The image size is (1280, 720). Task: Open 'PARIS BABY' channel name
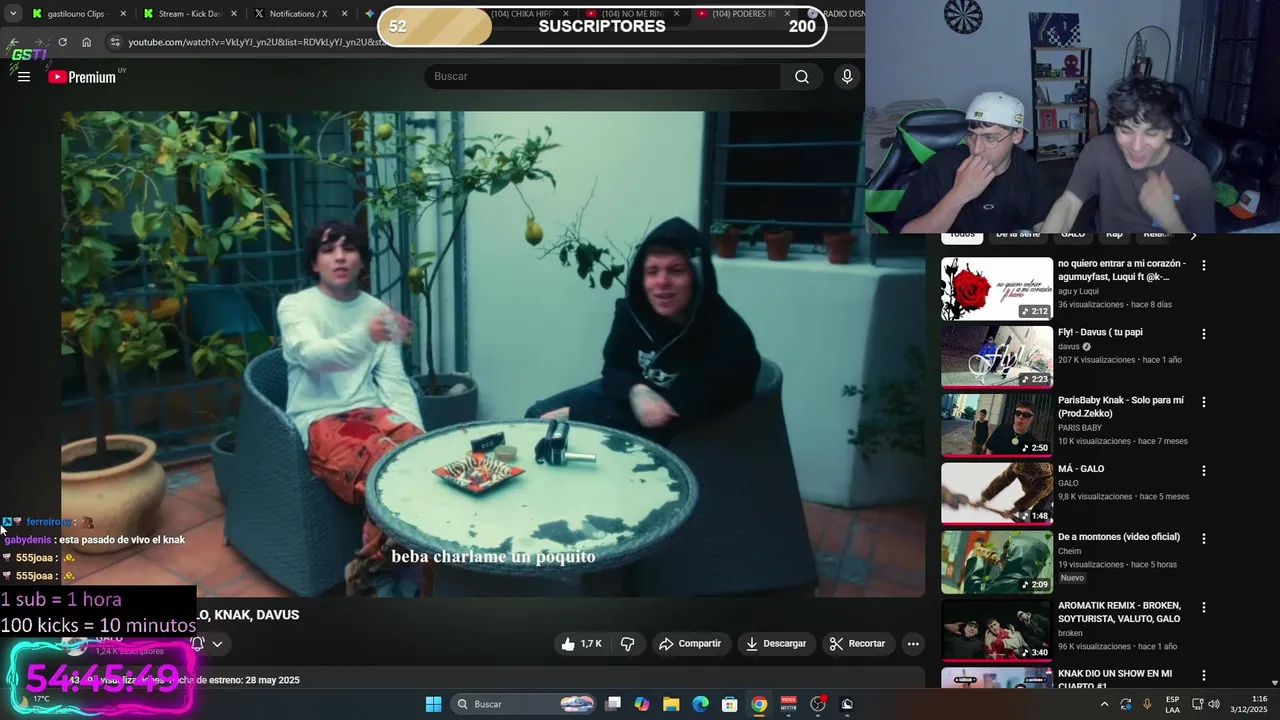[1080, 428]
